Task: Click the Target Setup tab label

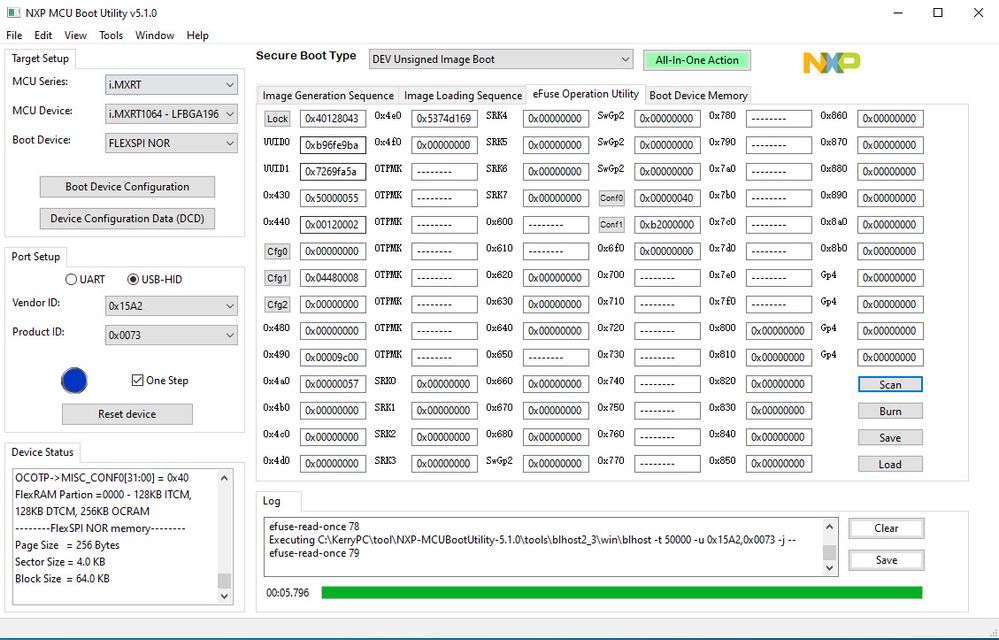Action: click(x=40, y=59)
